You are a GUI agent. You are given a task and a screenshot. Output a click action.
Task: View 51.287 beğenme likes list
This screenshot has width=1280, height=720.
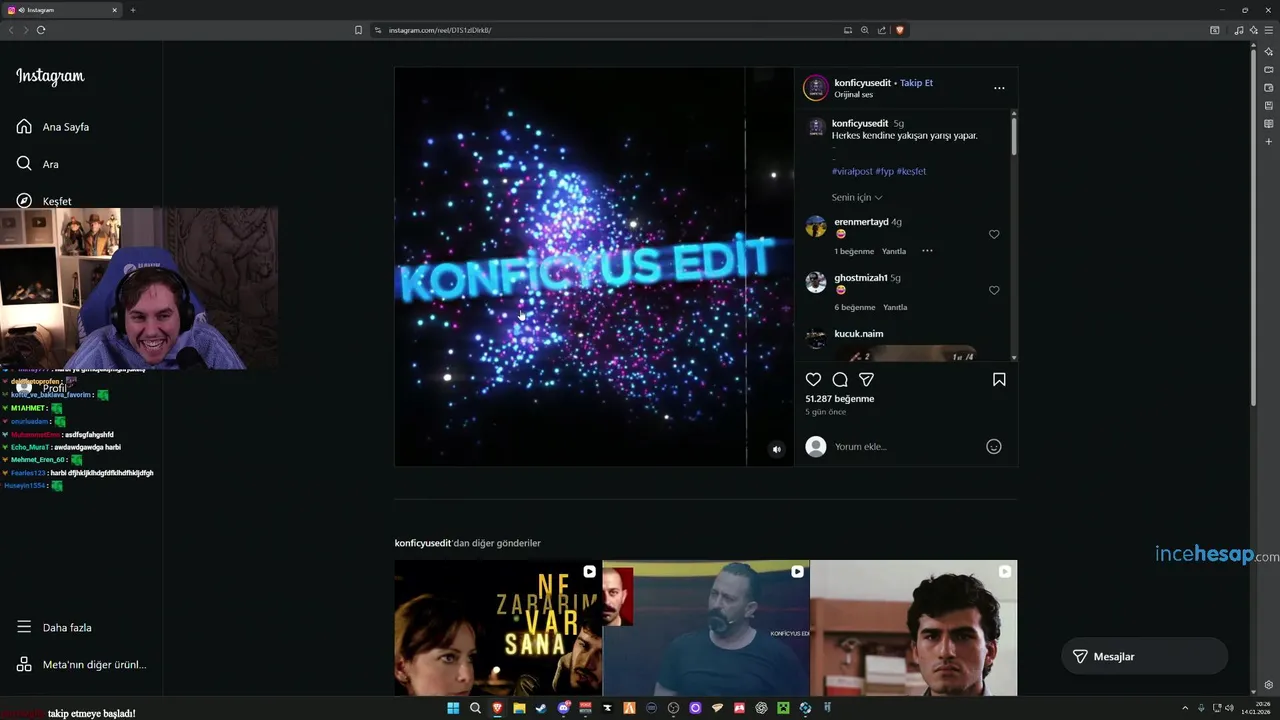[840, 399]
